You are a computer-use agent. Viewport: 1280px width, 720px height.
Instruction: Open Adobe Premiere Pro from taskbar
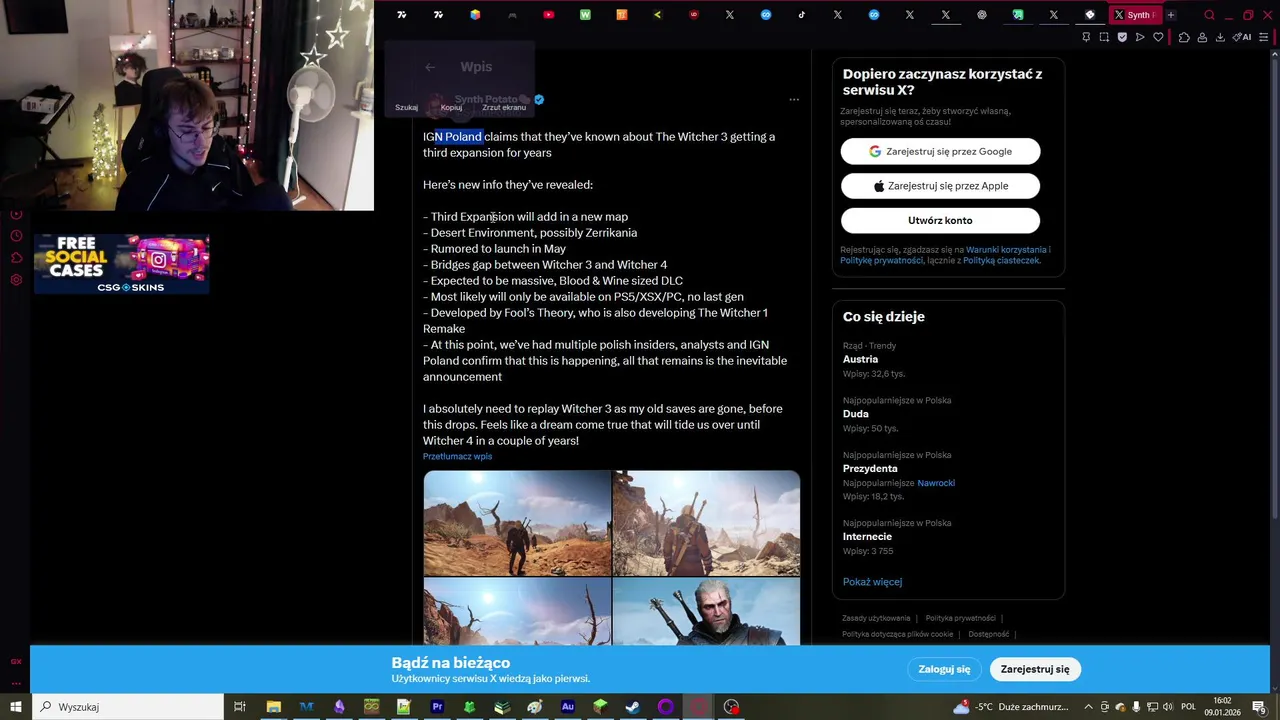[437, 707]
